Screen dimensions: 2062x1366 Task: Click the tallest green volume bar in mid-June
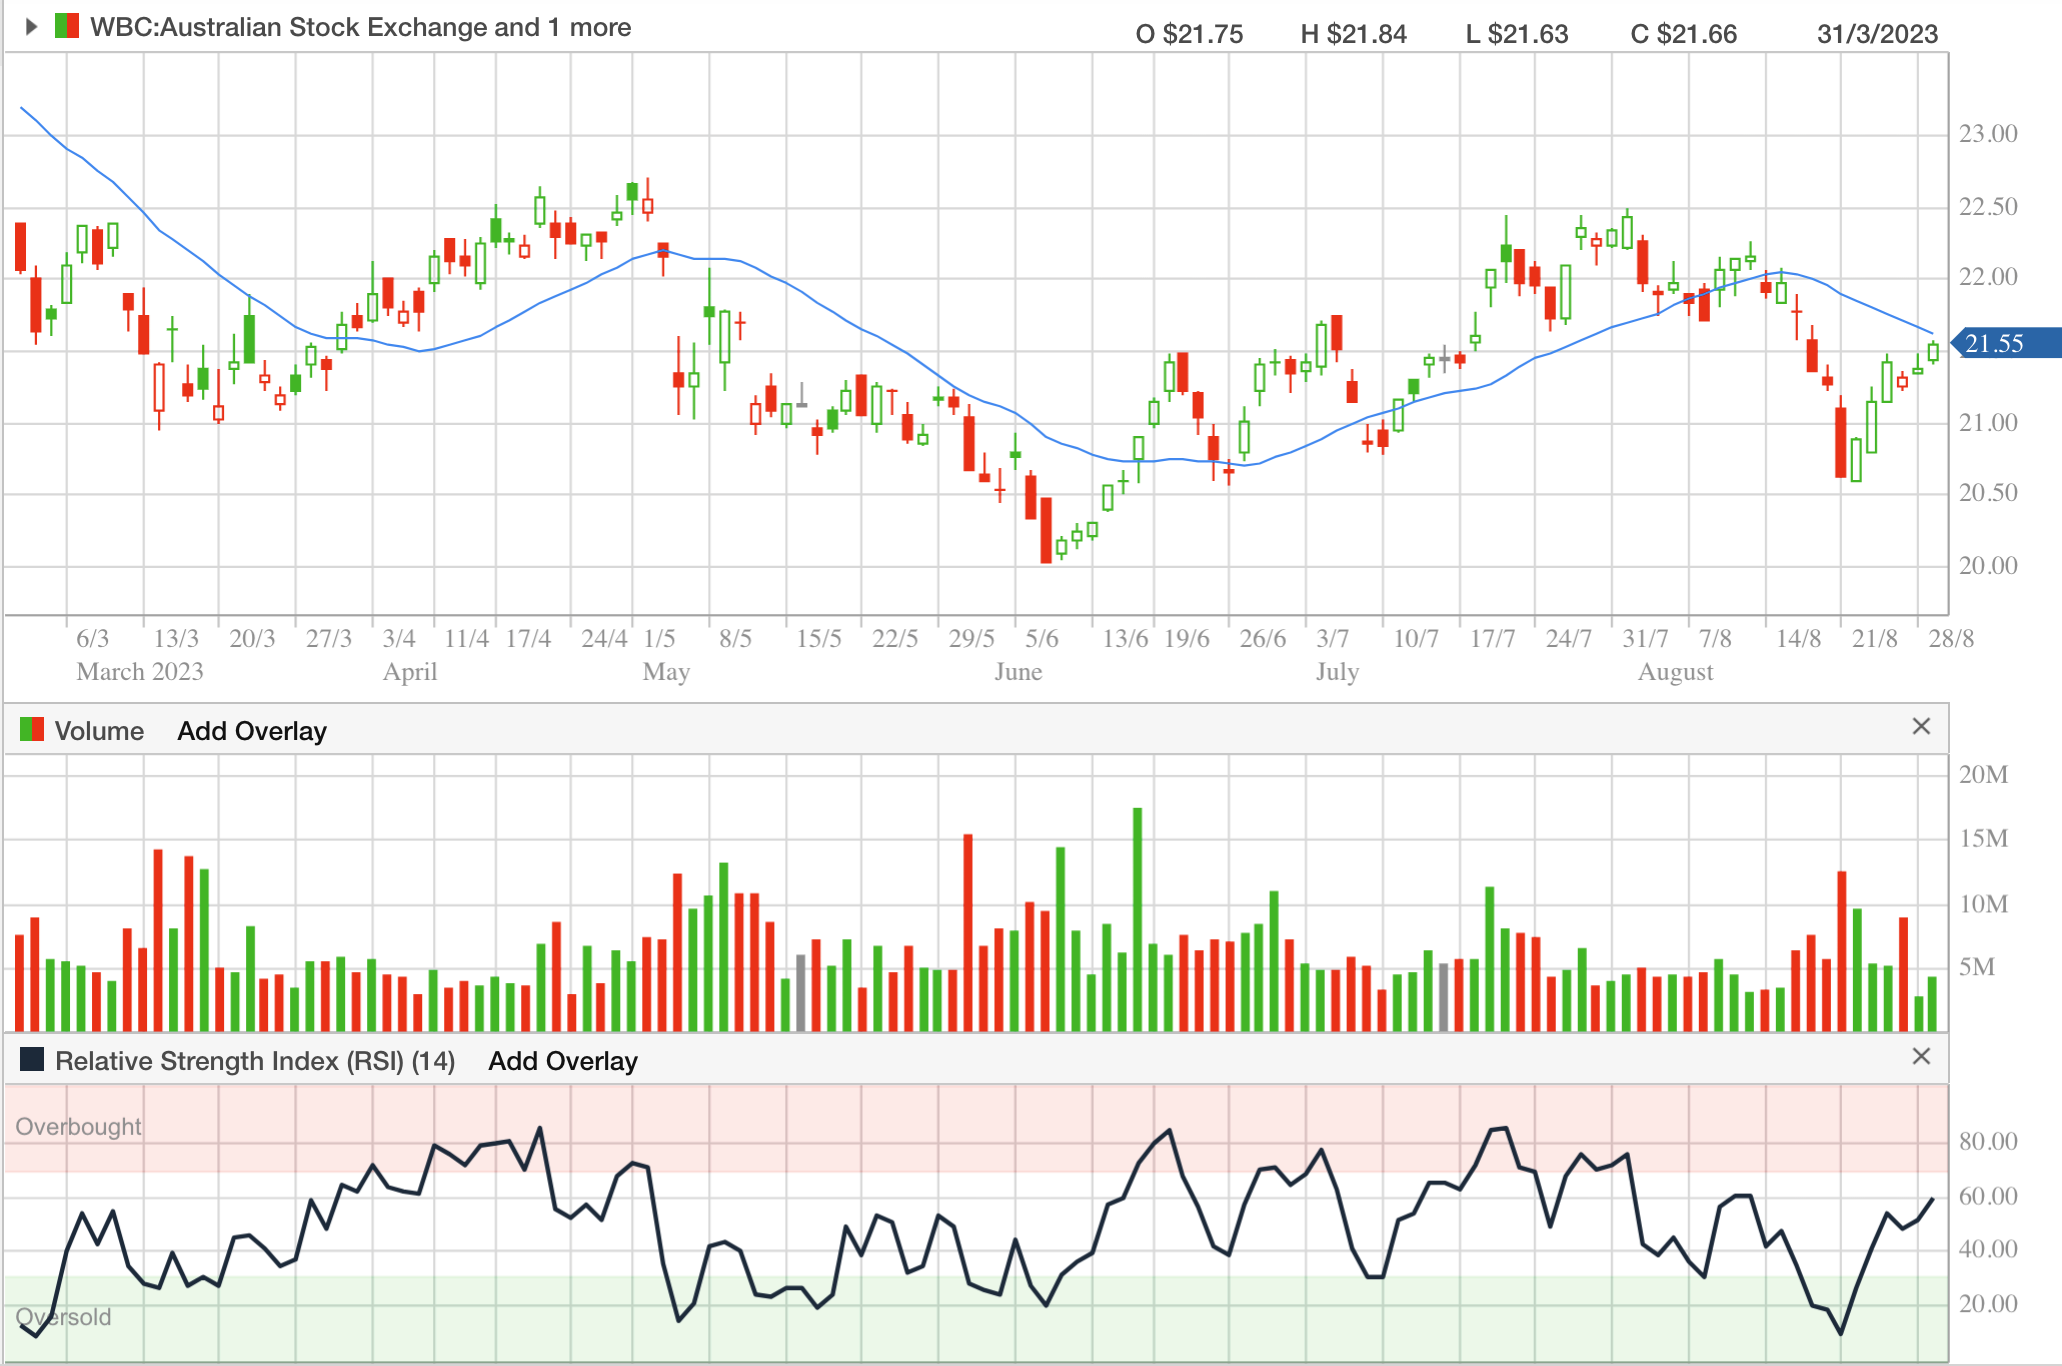click(x=1137, y=918)
